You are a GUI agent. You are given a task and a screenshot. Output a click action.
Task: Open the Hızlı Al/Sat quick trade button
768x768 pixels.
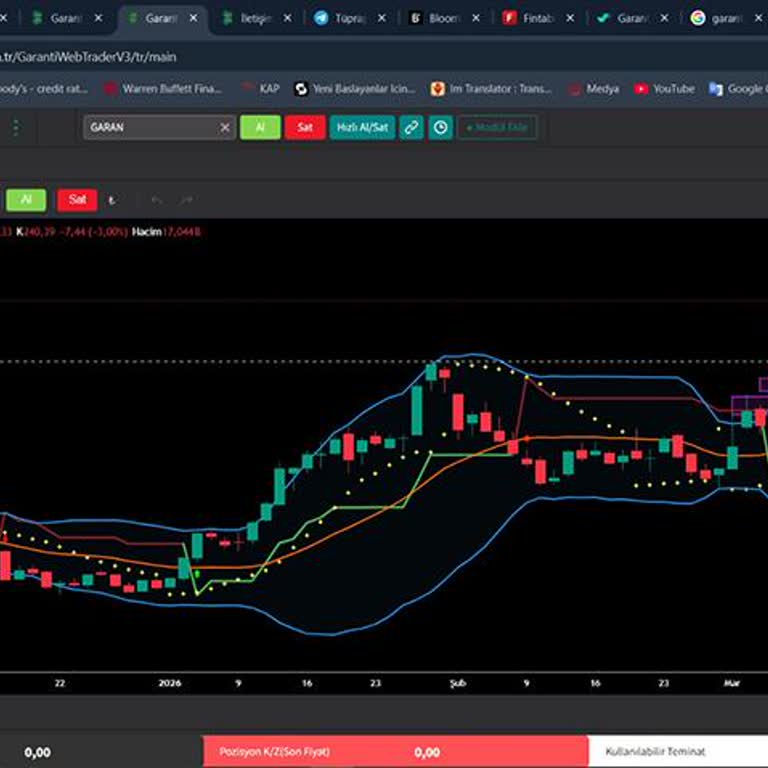point(362,127)
